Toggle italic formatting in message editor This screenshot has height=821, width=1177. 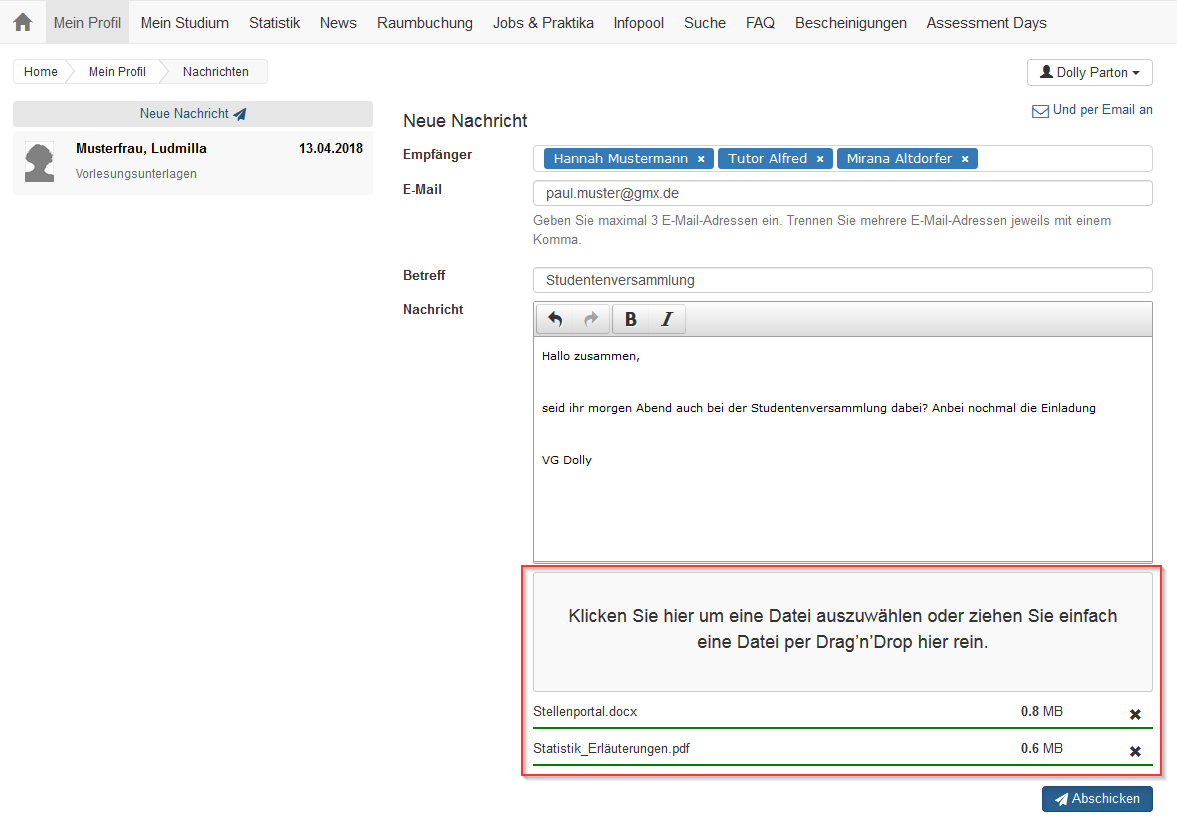[x=667, y=319]
